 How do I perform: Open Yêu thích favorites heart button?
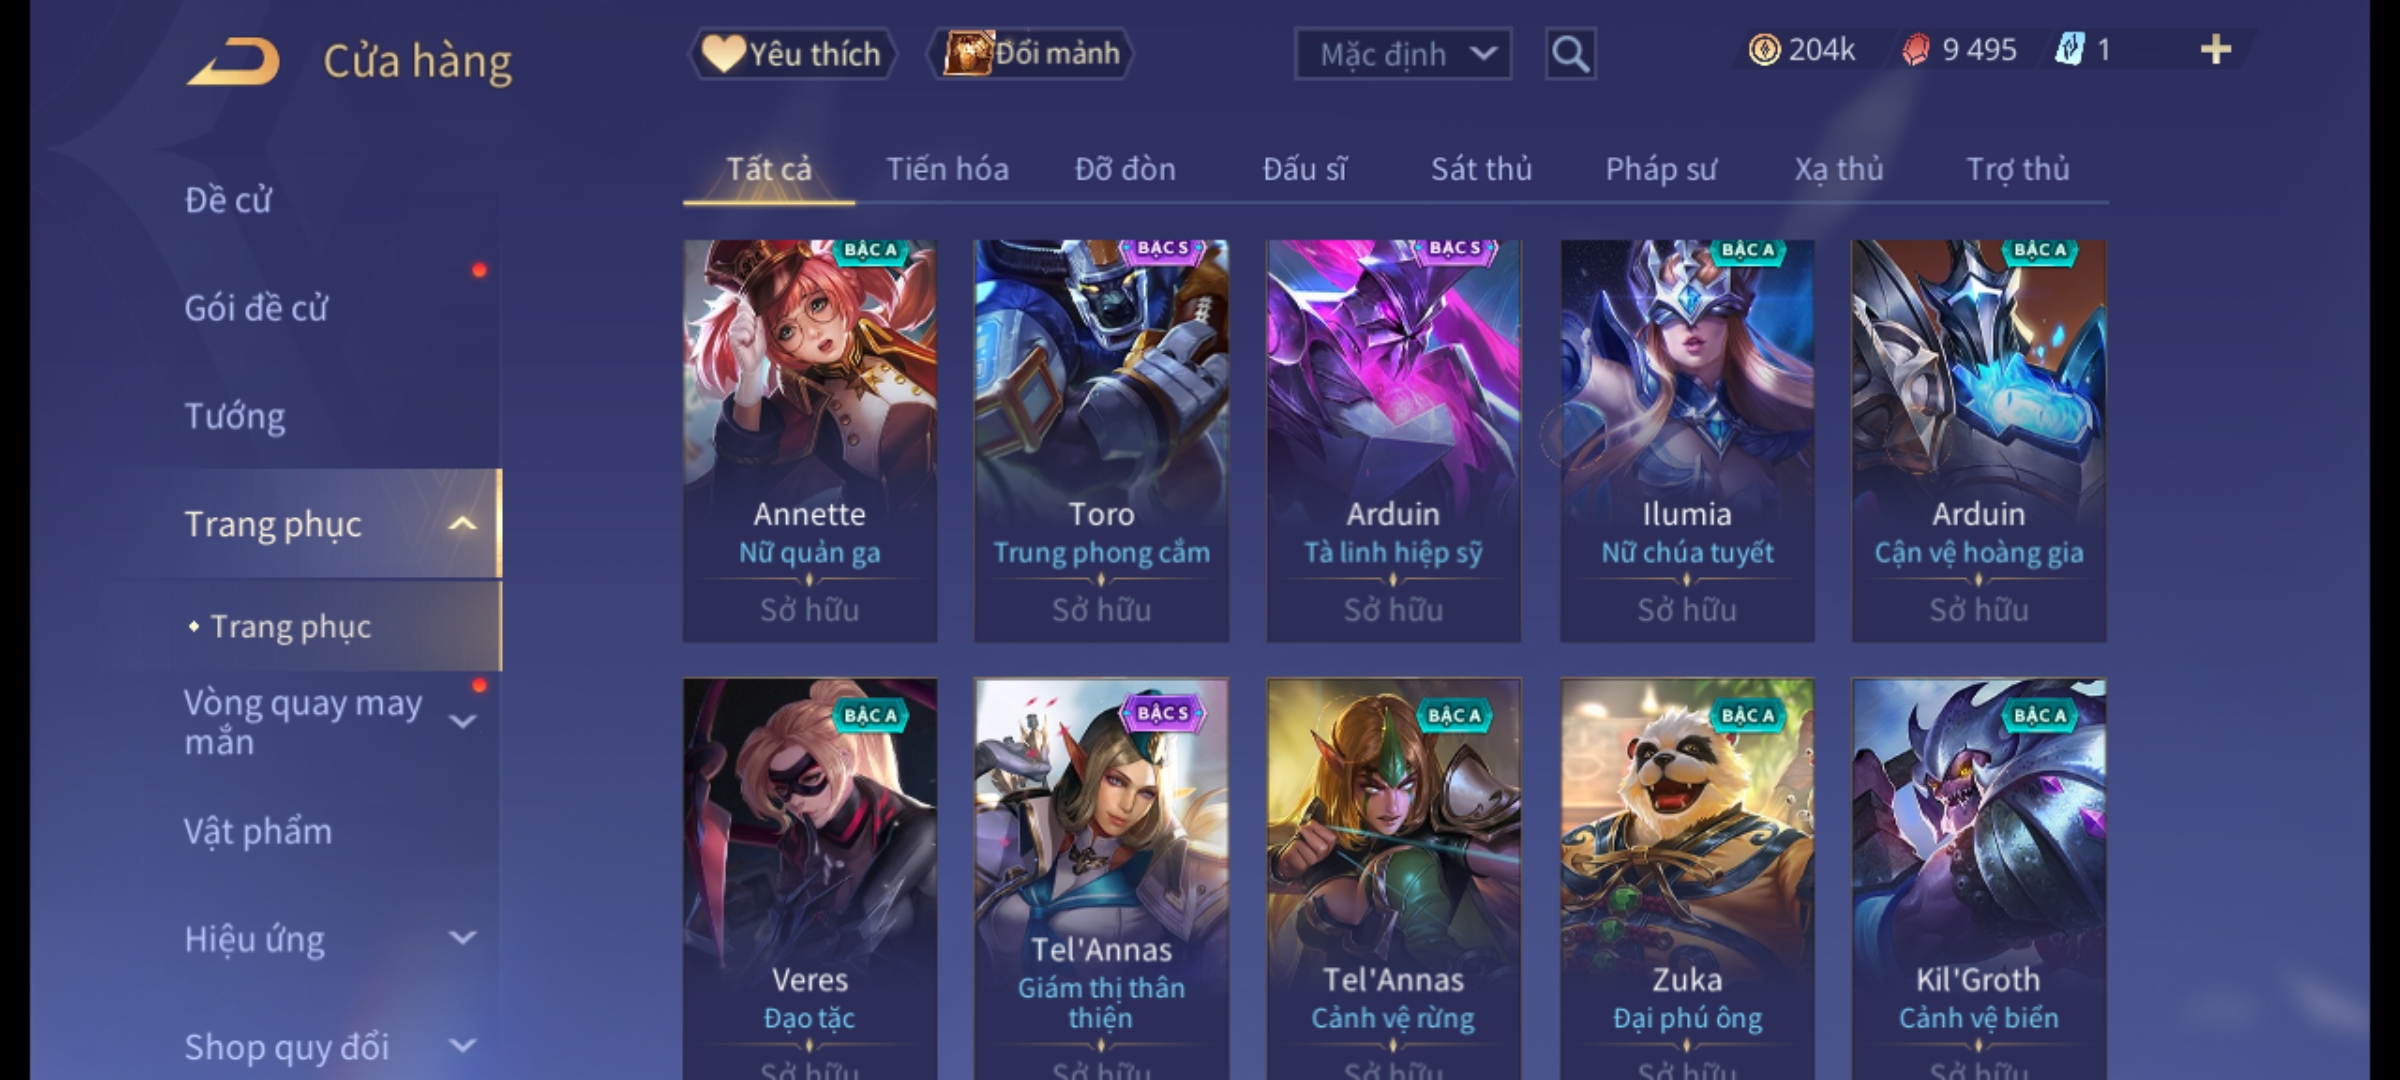793,53
